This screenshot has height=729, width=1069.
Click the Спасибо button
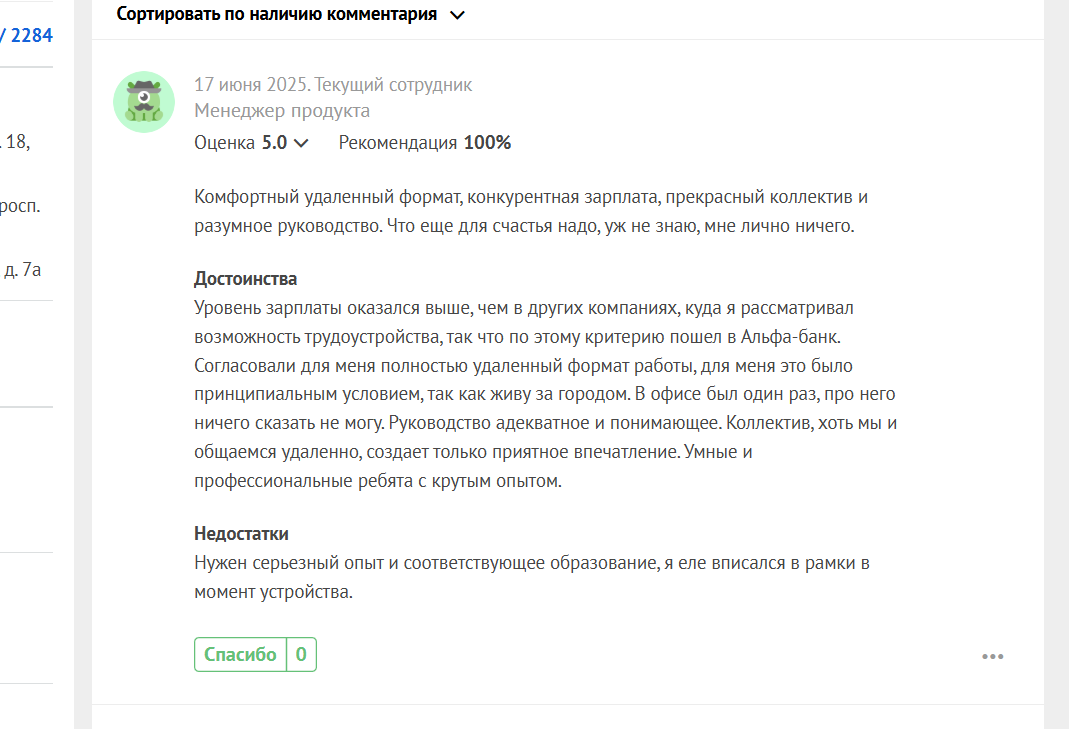(241, 655)
